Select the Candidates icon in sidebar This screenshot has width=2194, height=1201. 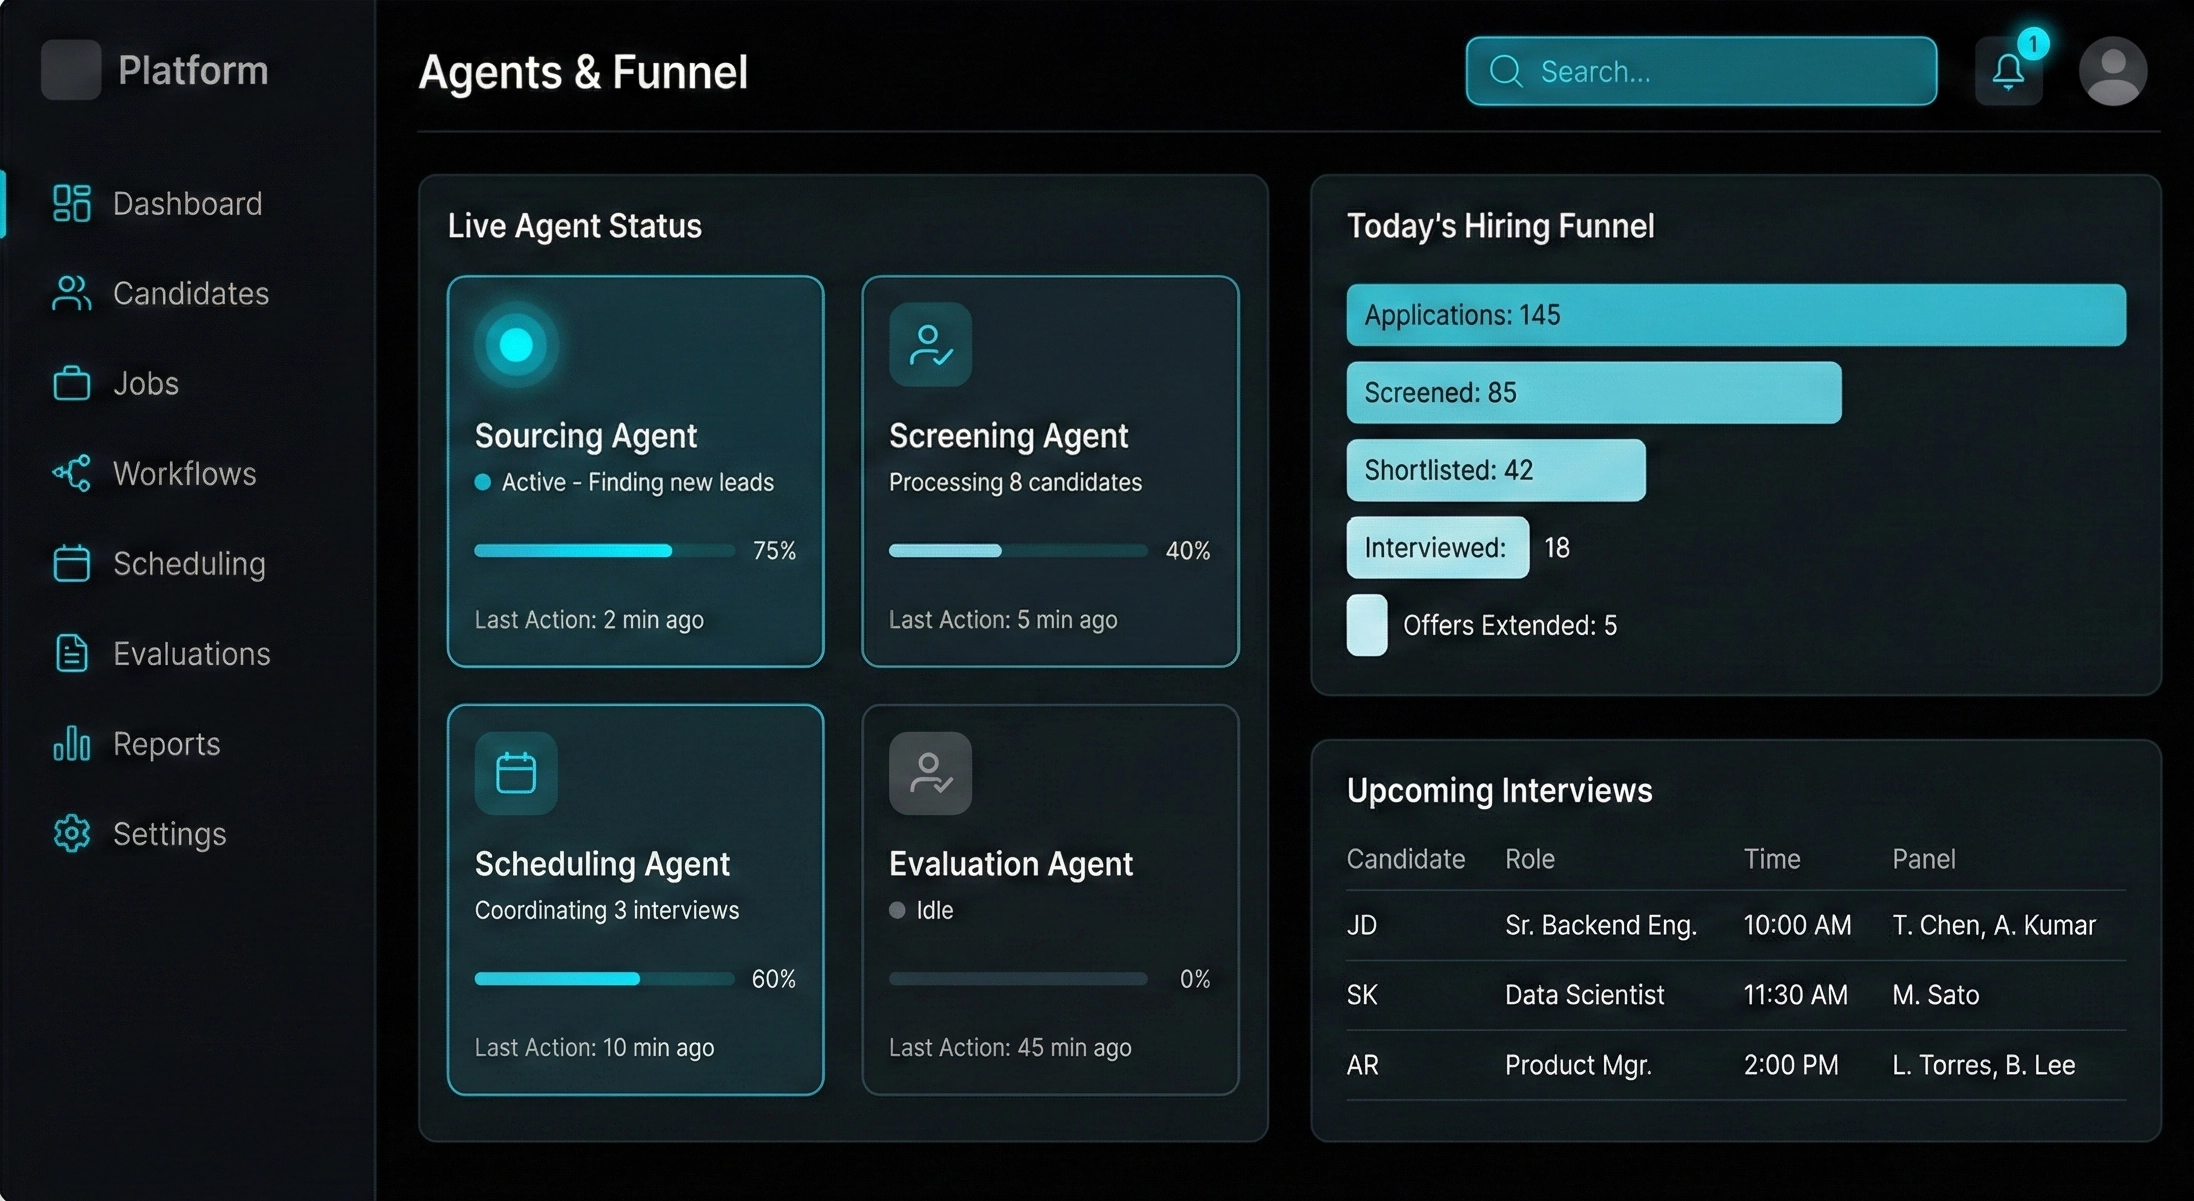(x=70, y=293)
